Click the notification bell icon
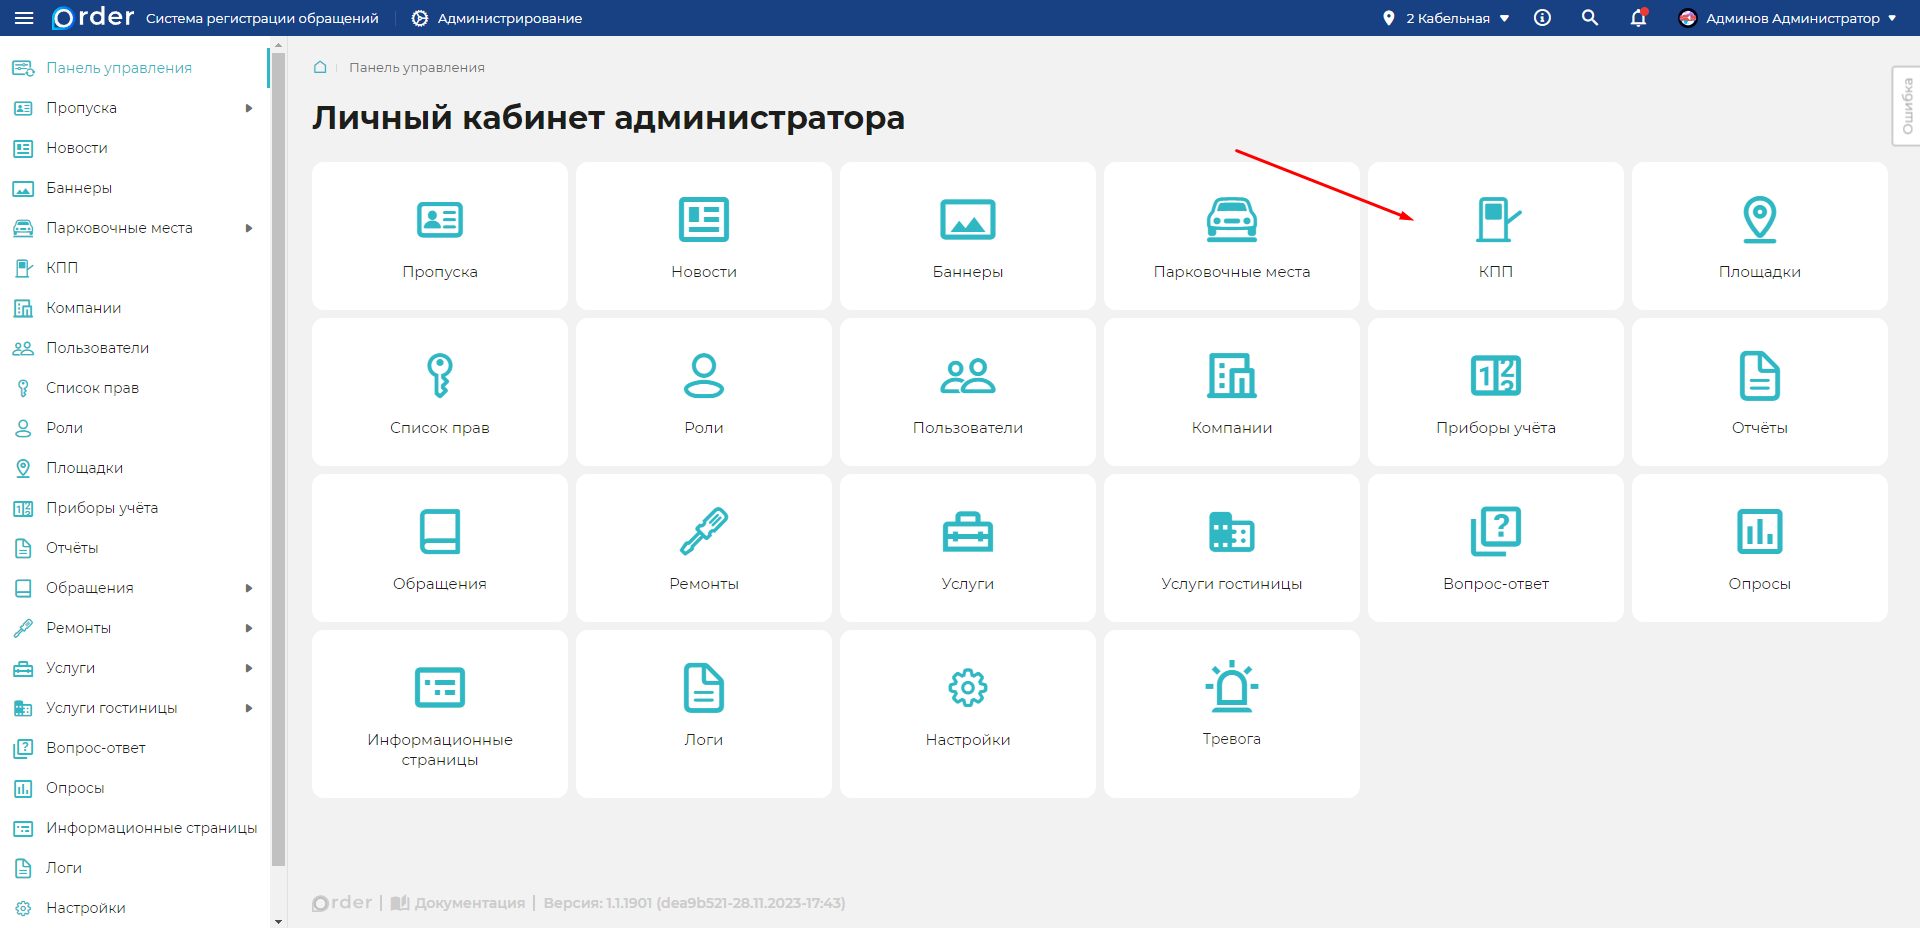This screenshot has width=1920, height=928. click(1638, 18)
